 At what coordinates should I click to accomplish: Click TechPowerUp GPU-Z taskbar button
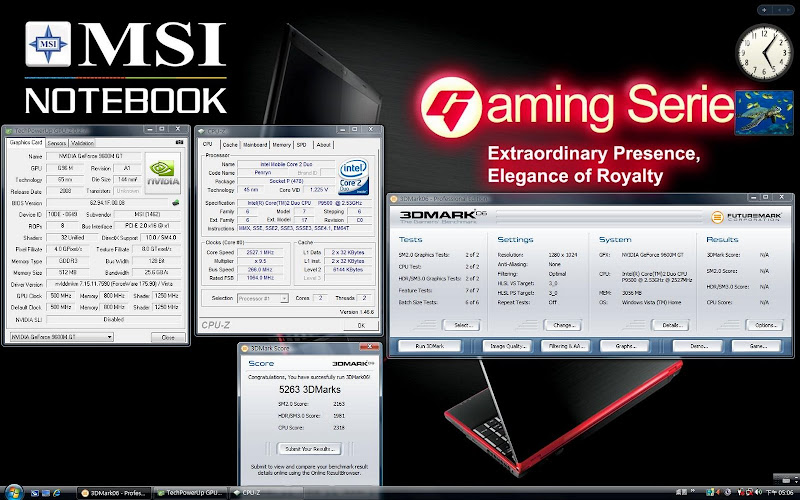[189, 493]
